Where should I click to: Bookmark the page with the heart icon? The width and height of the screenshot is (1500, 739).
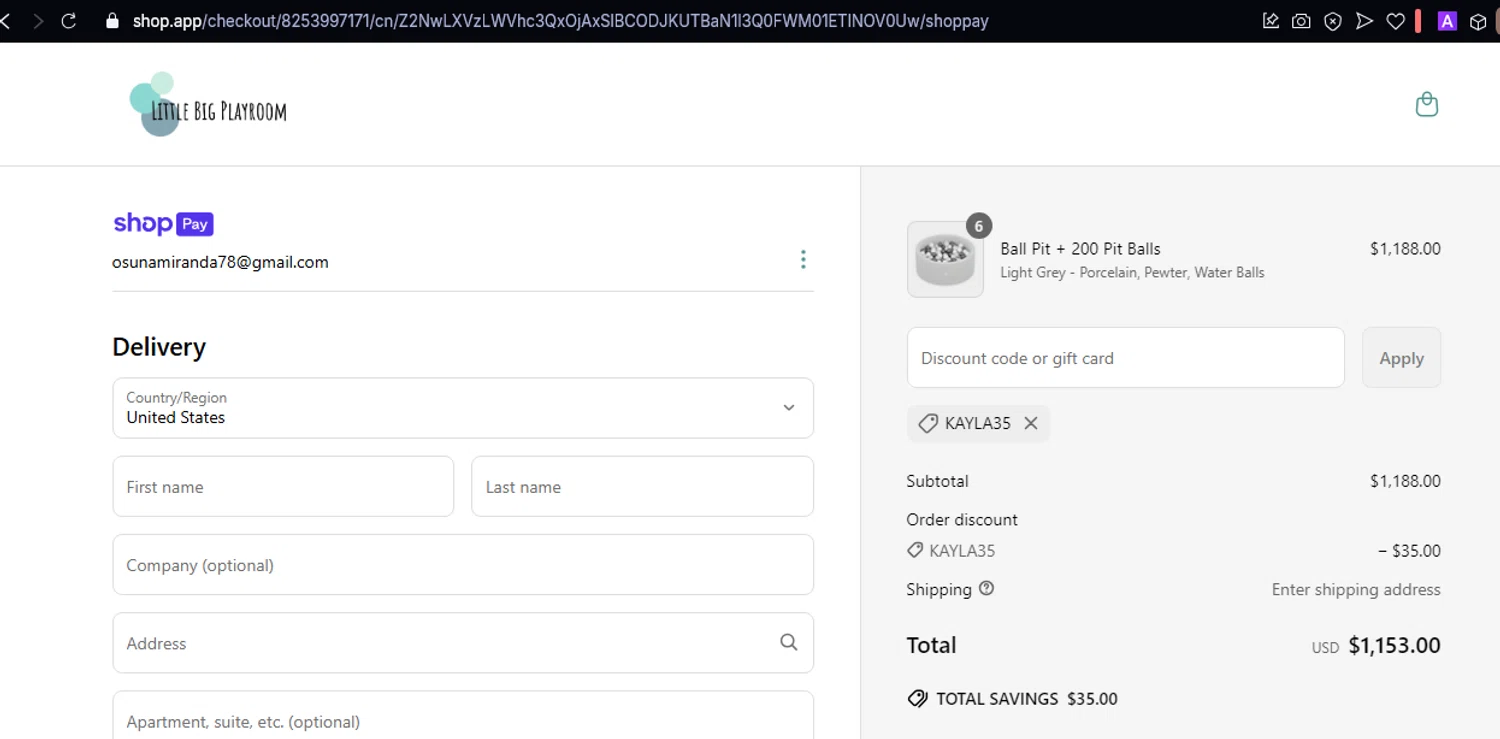click(1395, 21)
